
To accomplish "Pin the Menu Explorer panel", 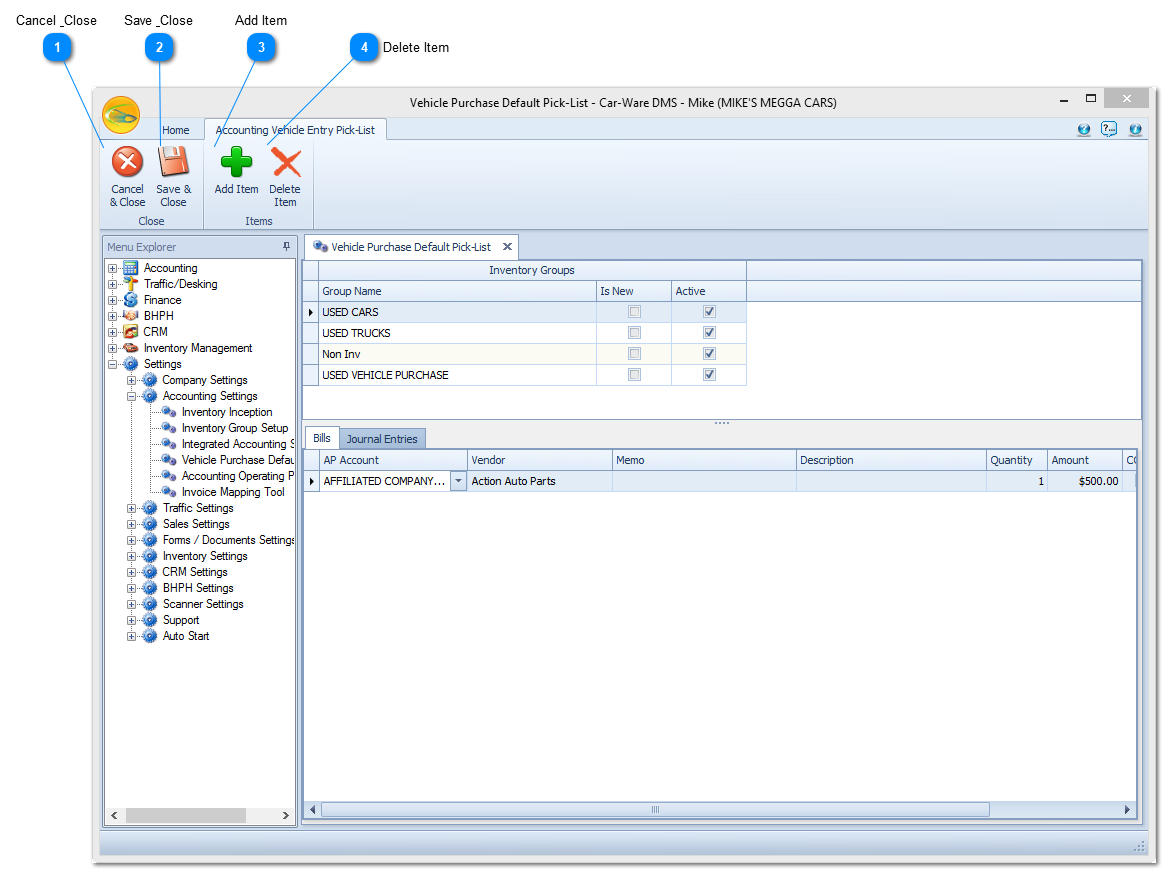I will click(x=286, y=247).
